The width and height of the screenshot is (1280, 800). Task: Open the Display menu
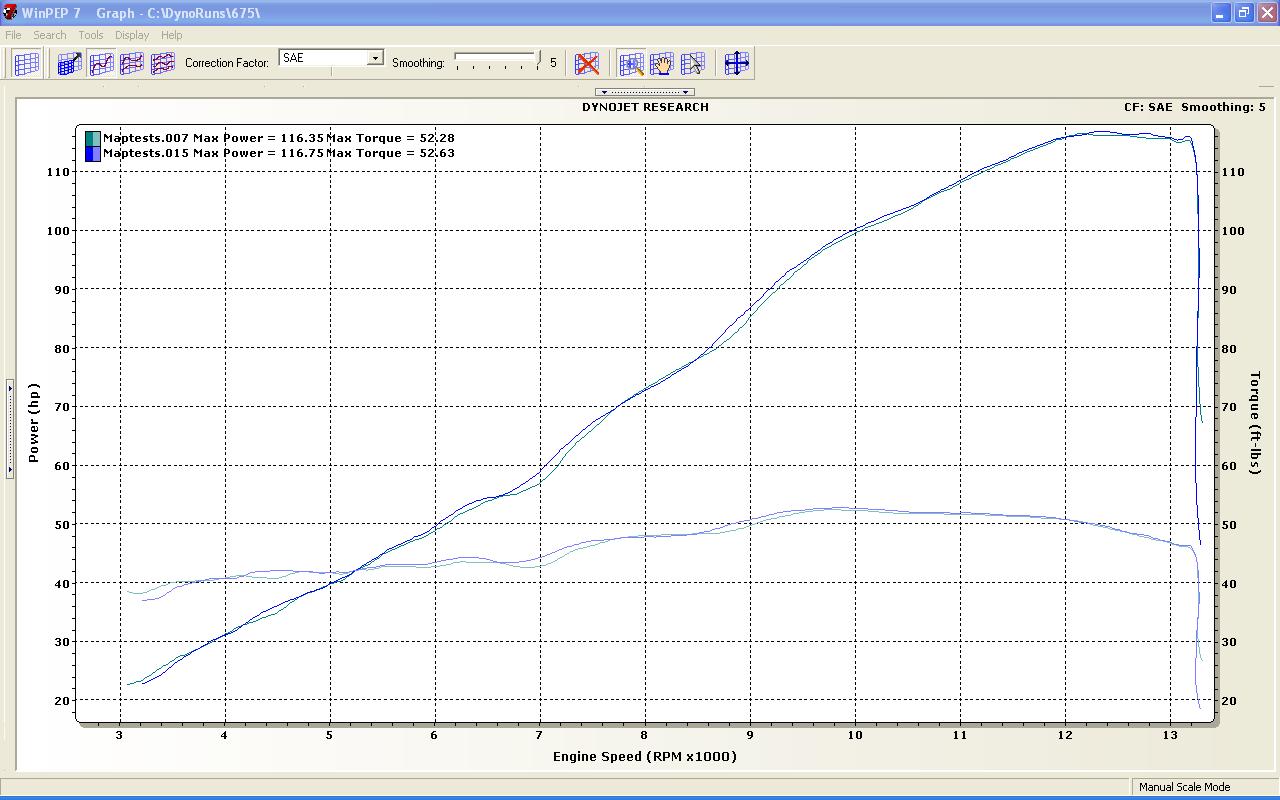(x=132, y=35)
